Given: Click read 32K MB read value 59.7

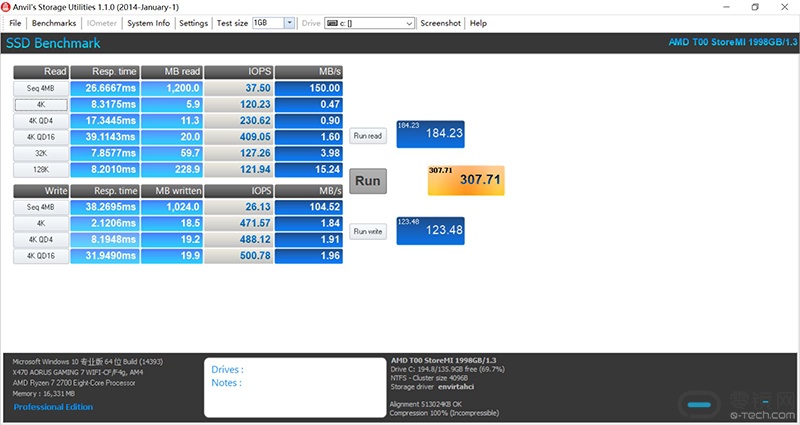Looking at the screenshot, I should point(172,153).
